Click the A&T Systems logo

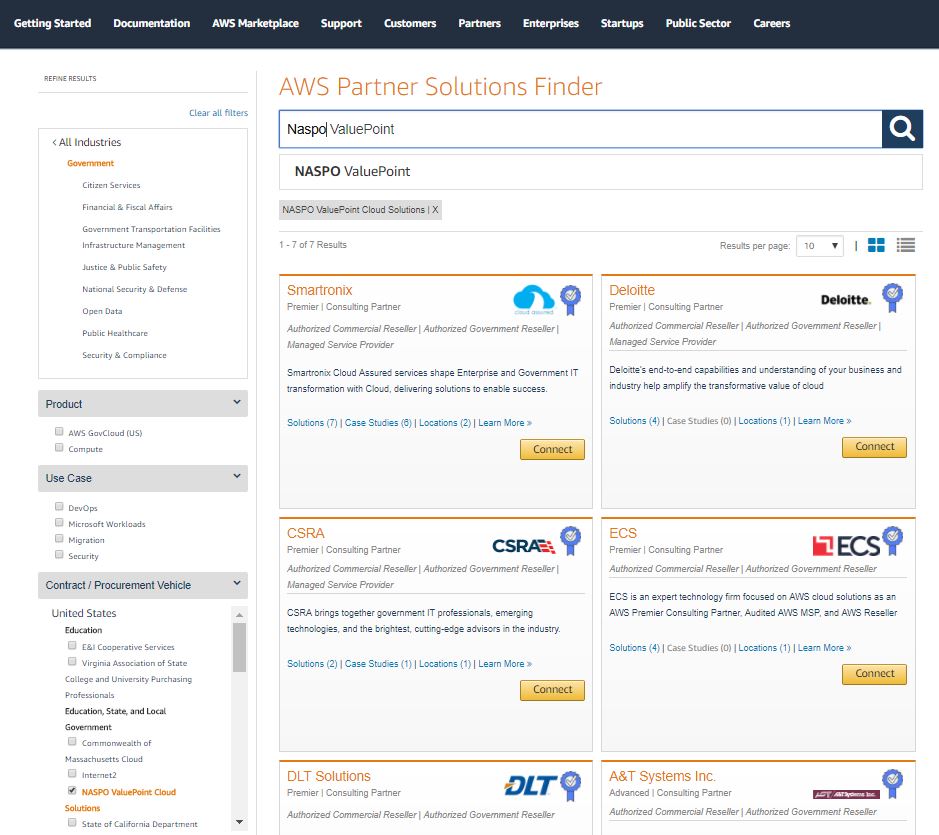tap(846, 794)
